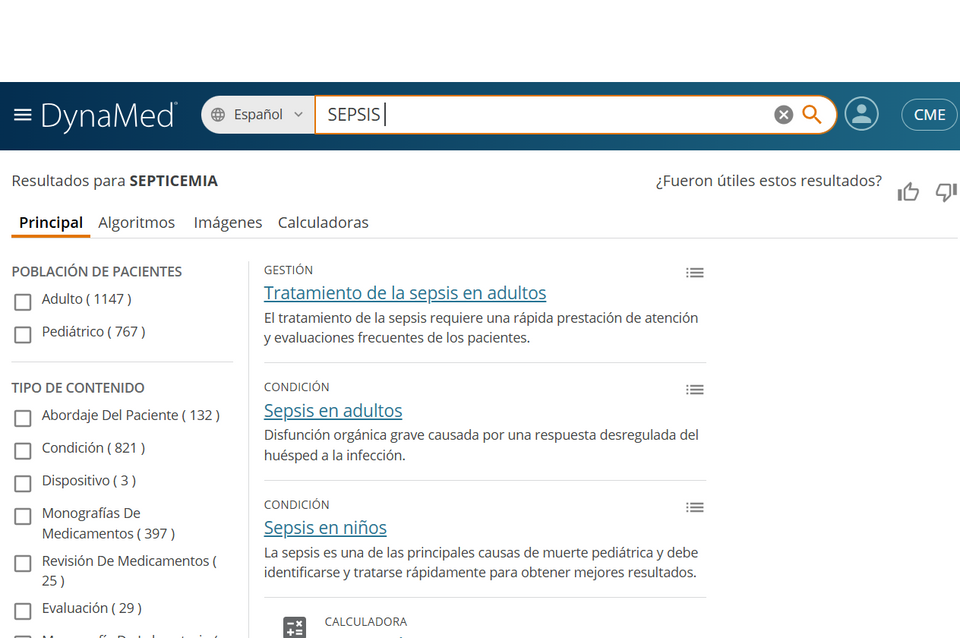This screenshot has height=638, width=960.
Task: Switch to the Algoritmos tab
Action: coord(136,223)
